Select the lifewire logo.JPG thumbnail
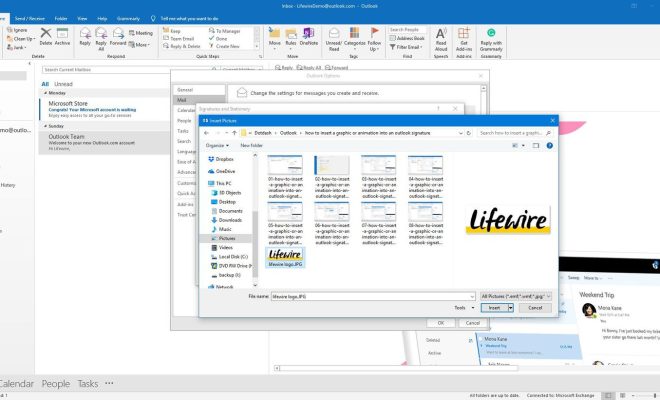This screenshot has height=400, width=660. 285,257
